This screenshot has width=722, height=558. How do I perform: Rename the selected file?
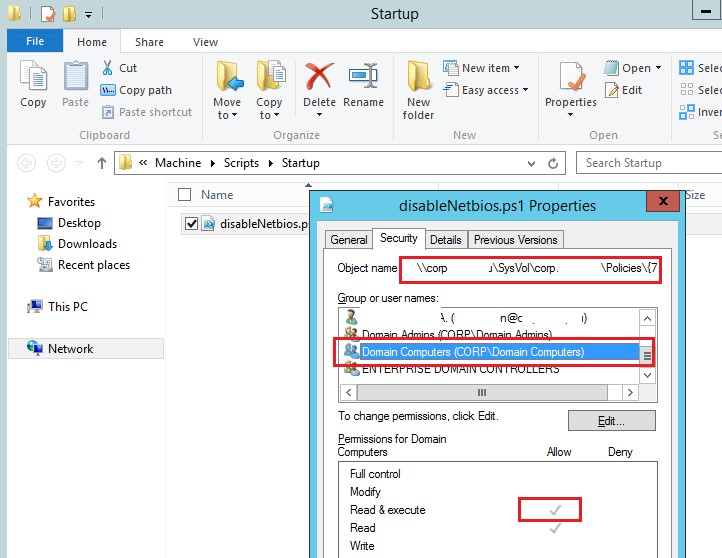pyautogui.click(x=363, y=84)
